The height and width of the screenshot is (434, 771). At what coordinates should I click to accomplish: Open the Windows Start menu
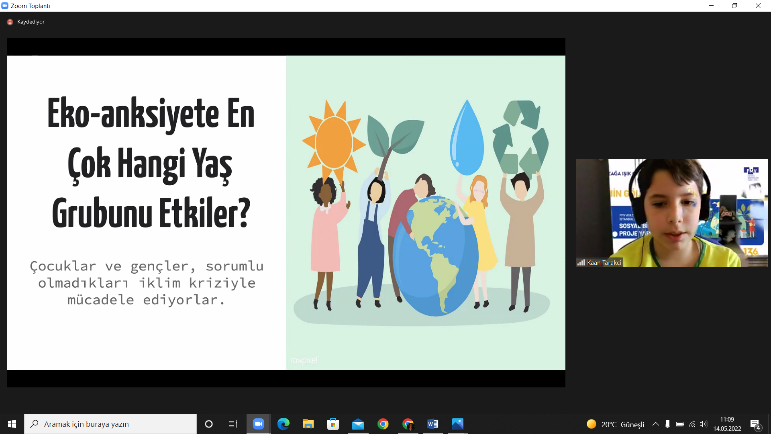[x=12, y=424]
